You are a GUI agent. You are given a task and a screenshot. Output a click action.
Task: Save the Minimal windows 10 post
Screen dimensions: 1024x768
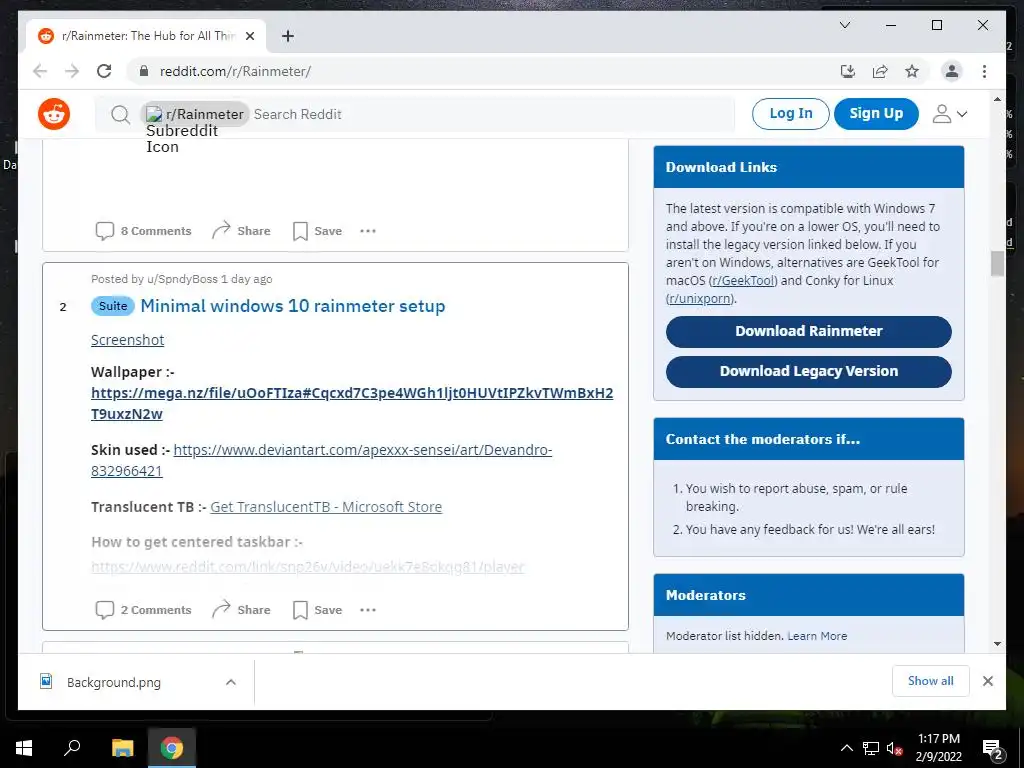317,609
